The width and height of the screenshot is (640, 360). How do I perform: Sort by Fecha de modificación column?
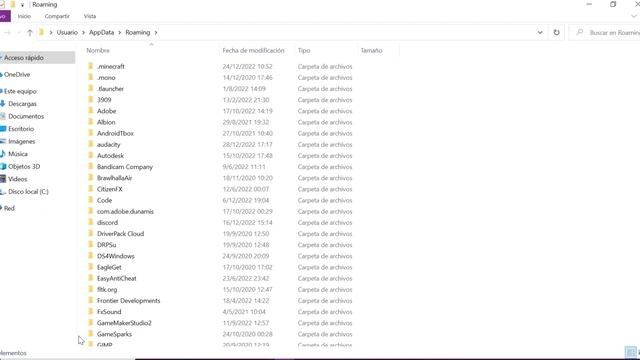point(253,51)
